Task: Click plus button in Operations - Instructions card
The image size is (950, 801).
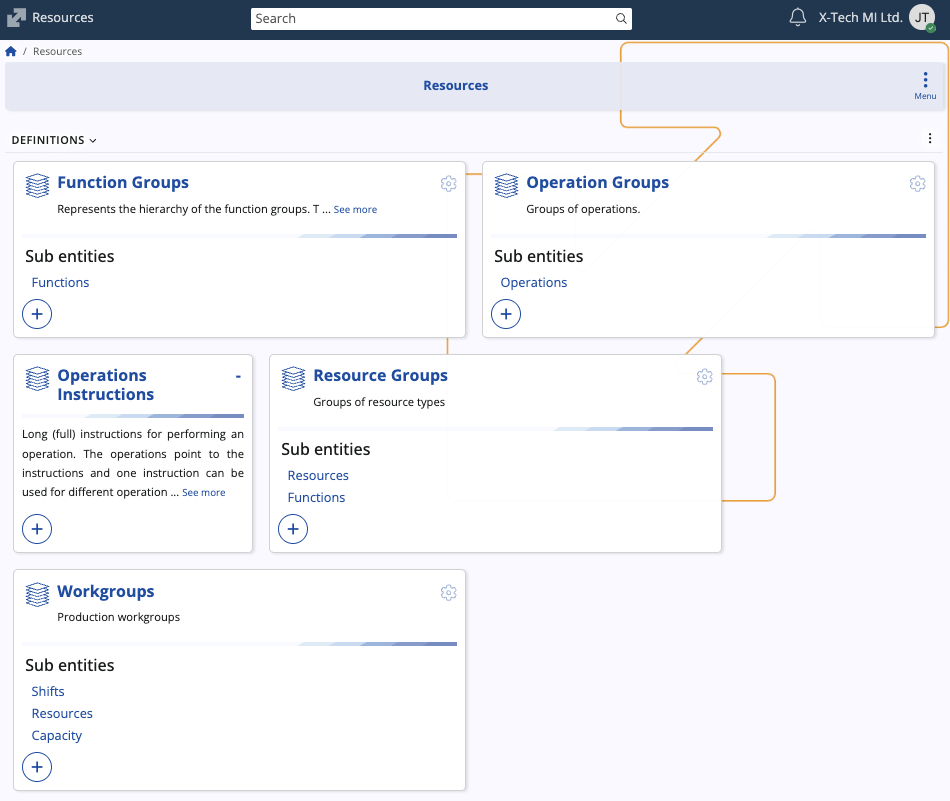Action: pyautogui.click(x=37, y=529)
